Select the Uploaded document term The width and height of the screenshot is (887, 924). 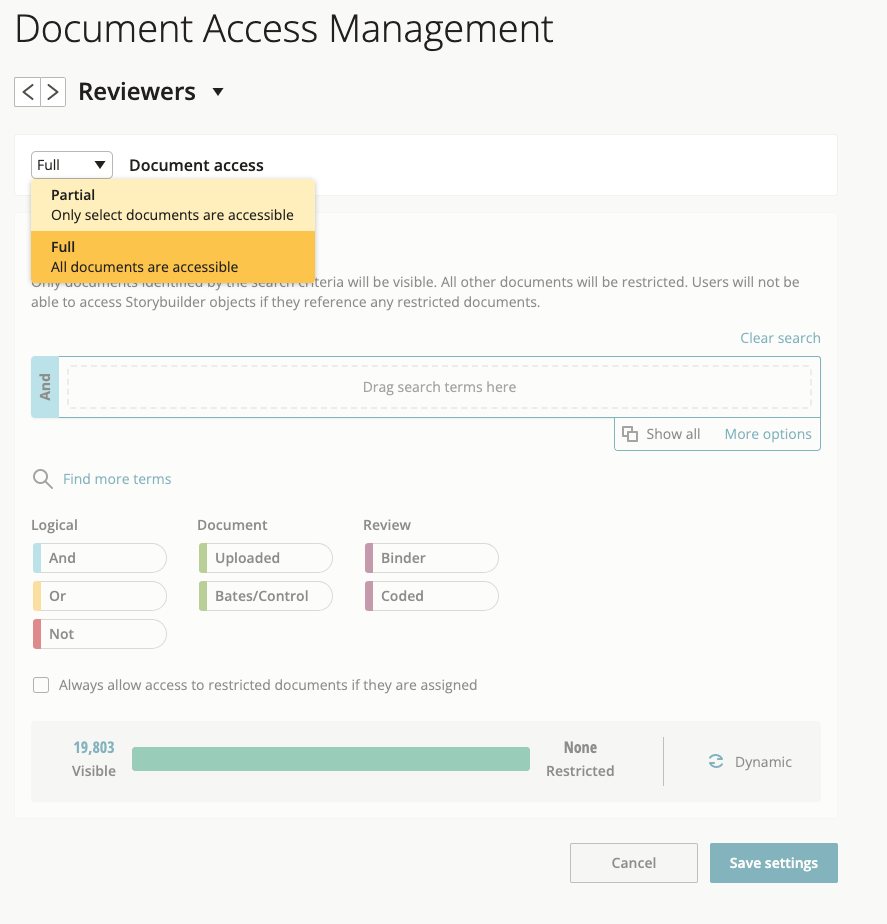264,557
